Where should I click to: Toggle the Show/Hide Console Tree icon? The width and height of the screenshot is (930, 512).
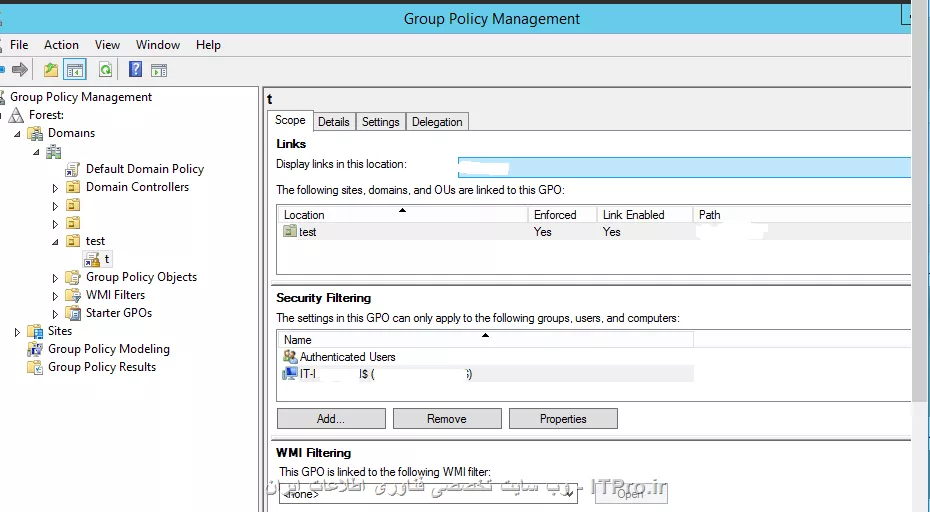(75, 70)
